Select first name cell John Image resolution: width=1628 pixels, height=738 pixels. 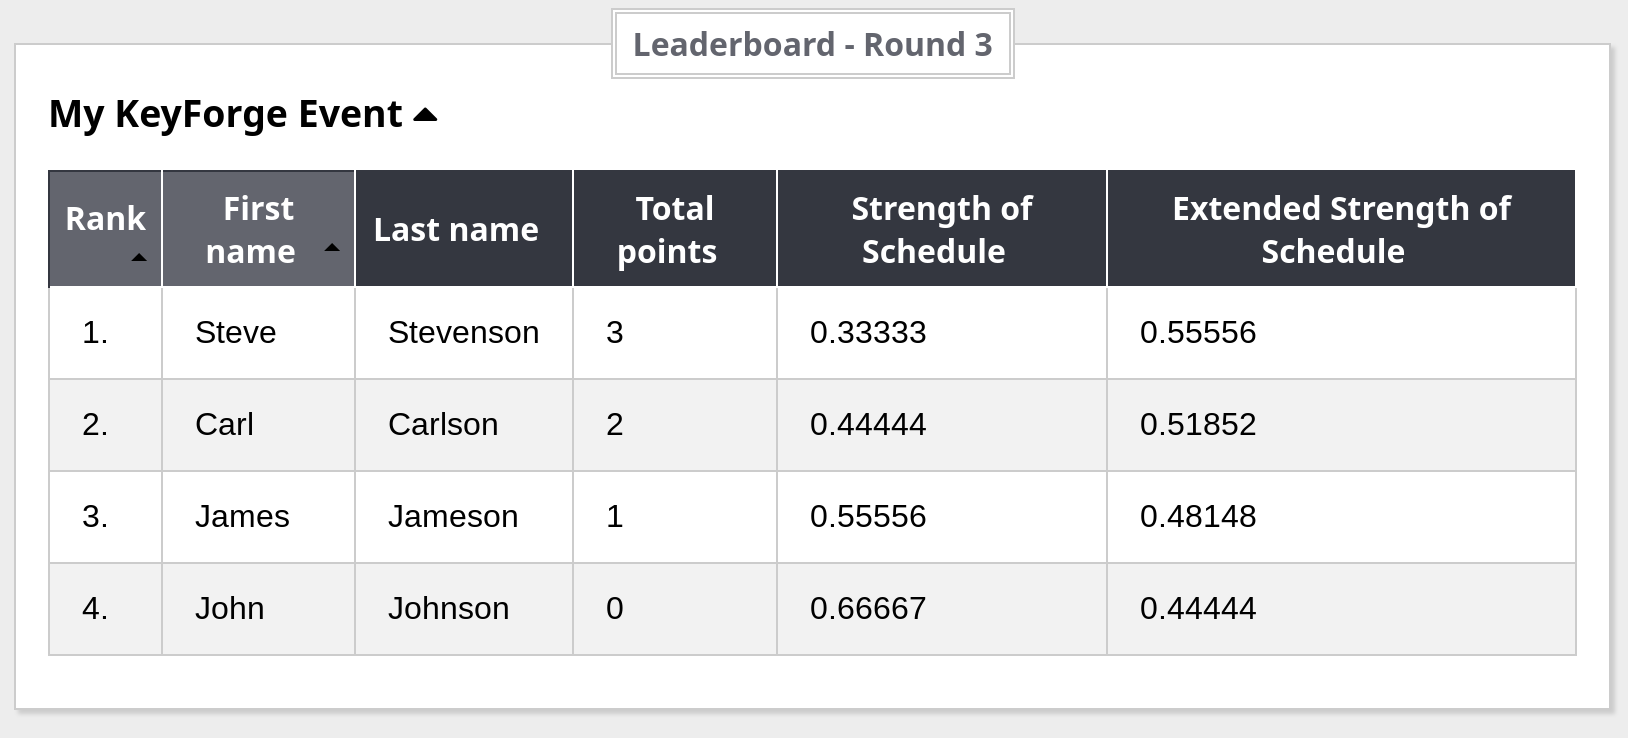[230, 609]
